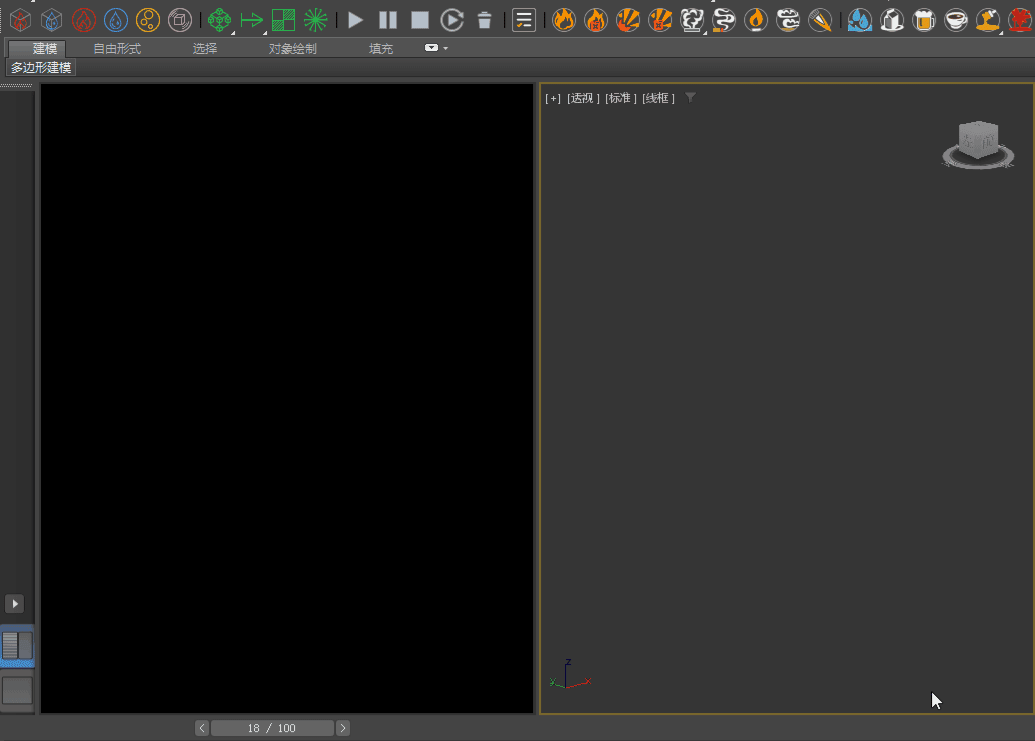1035x741 pixels.
Task: Click the gray cube-in-circle icon
Action: 180,20
